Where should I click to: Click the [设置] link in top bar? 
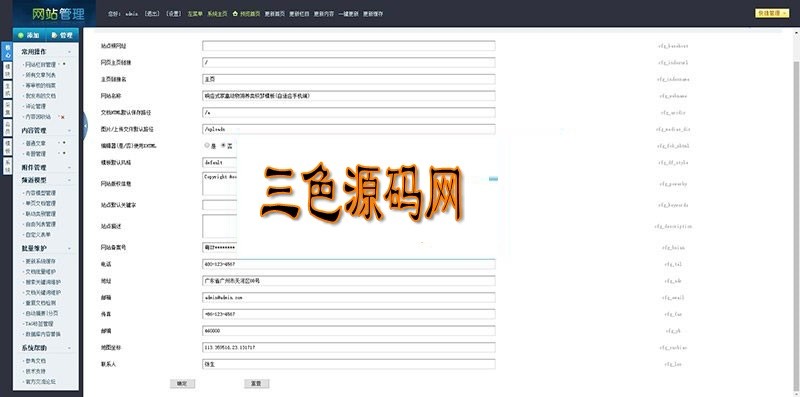(x=173, y=14)
